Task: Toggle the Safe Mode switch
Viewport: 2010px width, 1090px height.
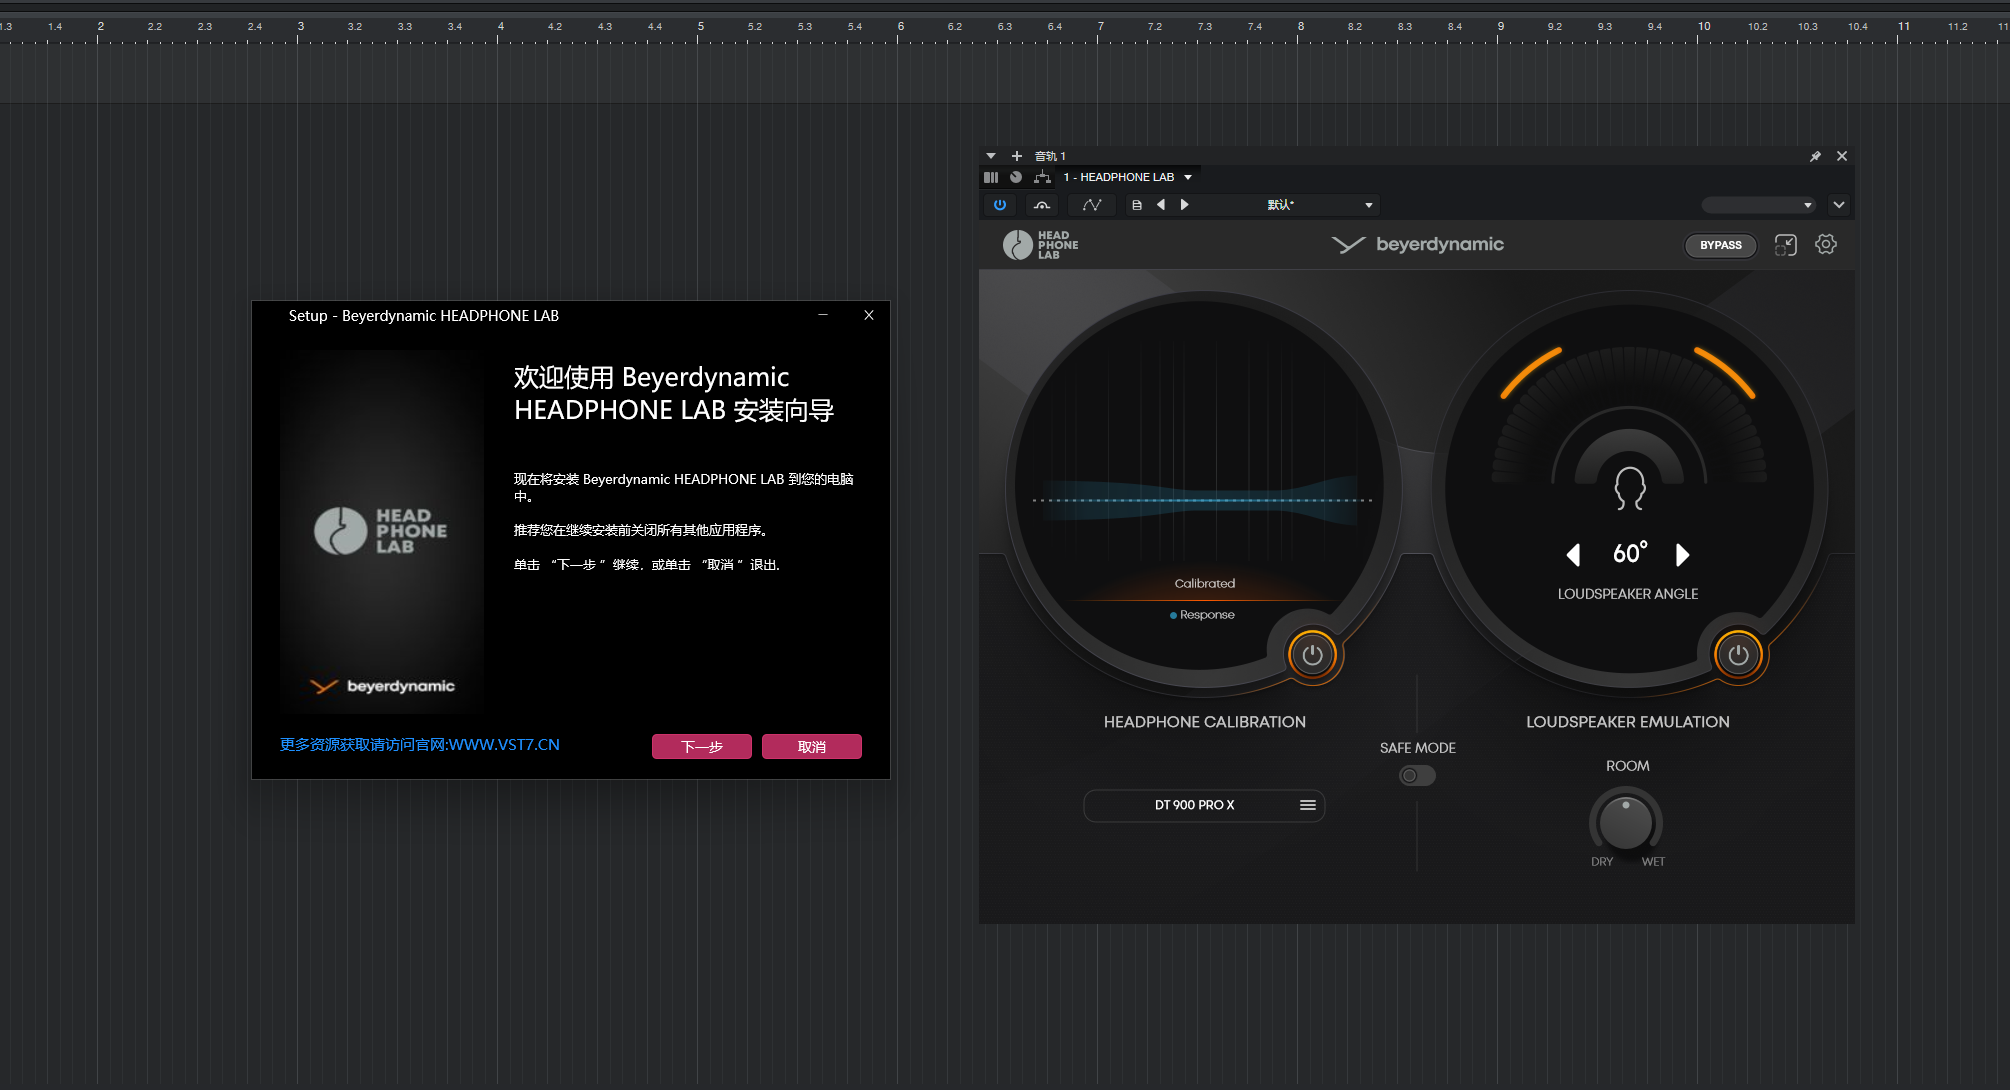Action: pyautogui.click(x=1416, y=775)
